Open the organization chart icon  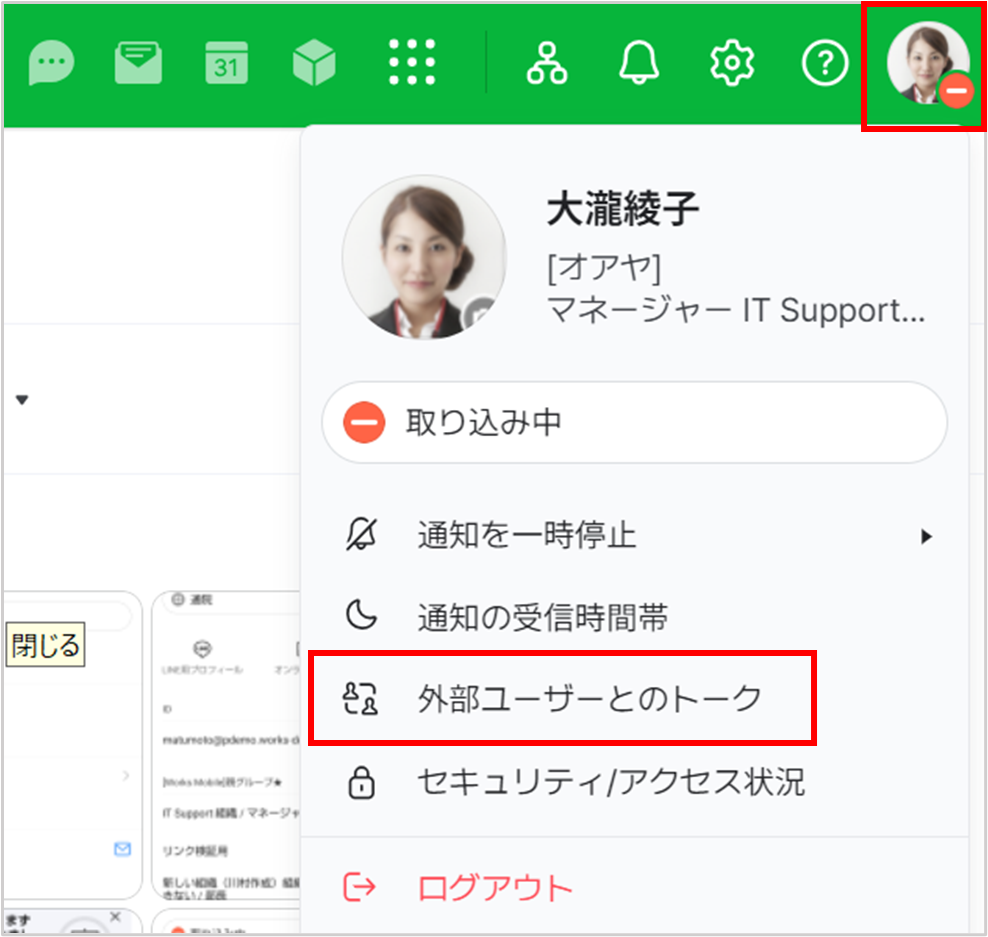tap(546, 65)
